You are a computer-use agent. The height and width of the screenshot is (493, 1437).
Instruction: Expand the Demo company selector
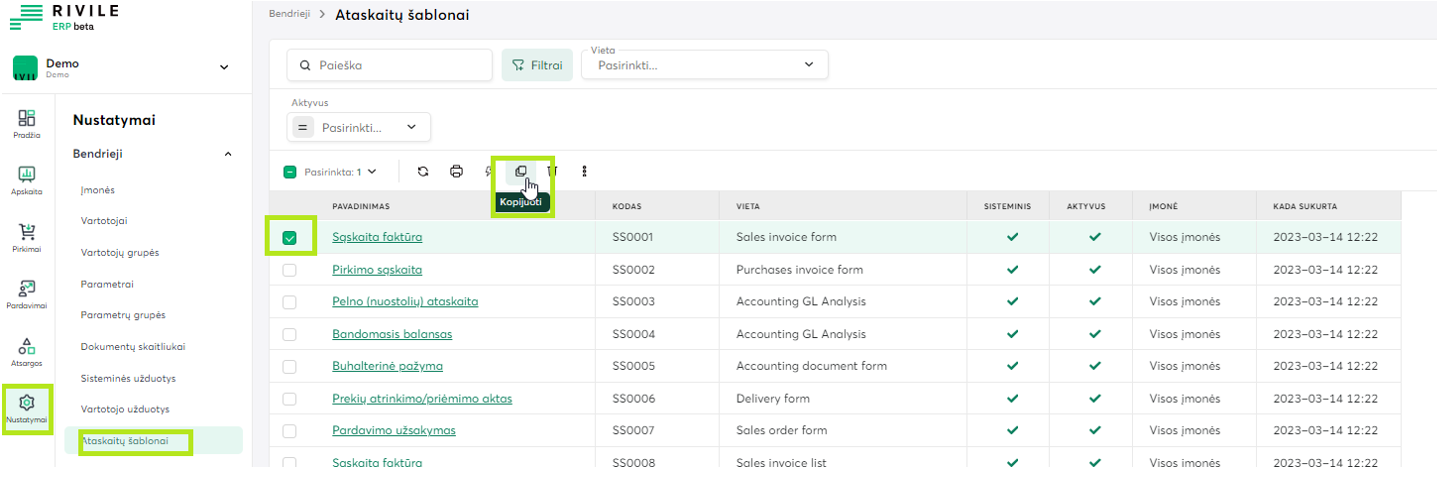point(223,67)
